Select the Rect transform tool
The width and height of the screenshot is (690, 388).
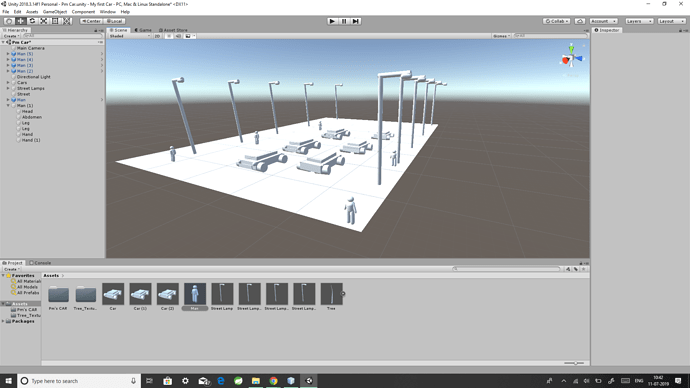click(x=55, y=21)
